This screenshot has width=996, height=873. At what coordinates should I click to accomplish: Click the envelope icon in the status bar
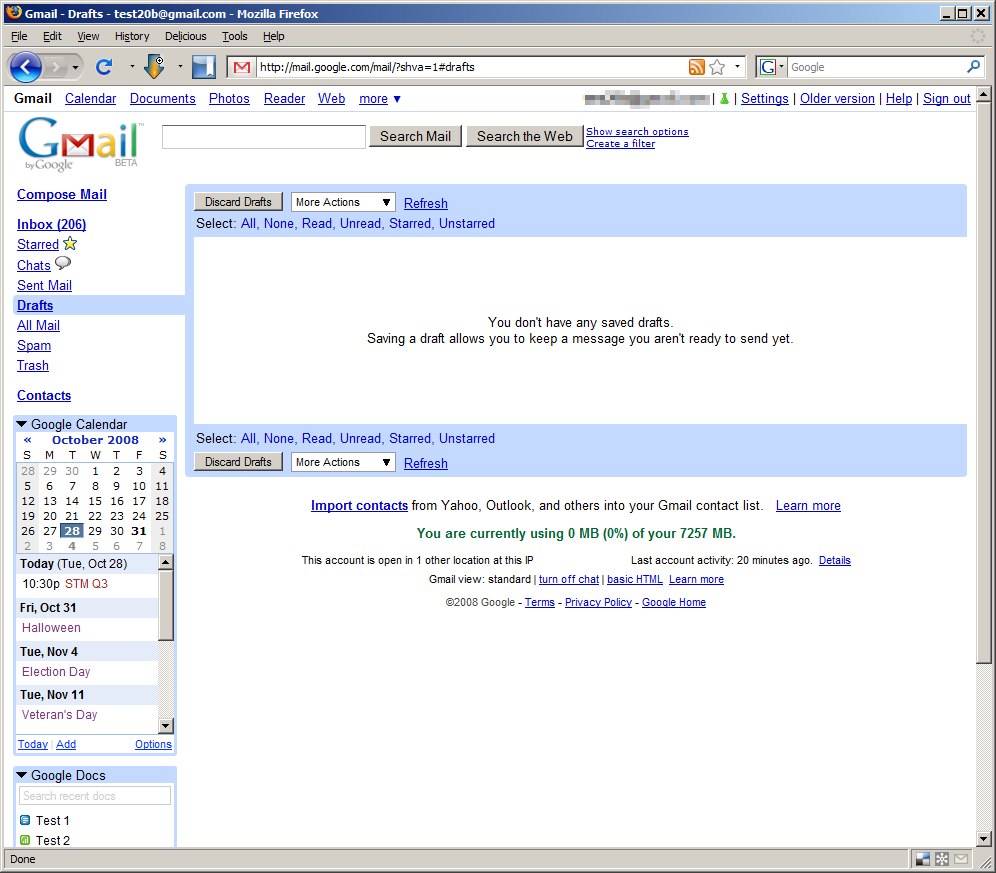point(961,859)
